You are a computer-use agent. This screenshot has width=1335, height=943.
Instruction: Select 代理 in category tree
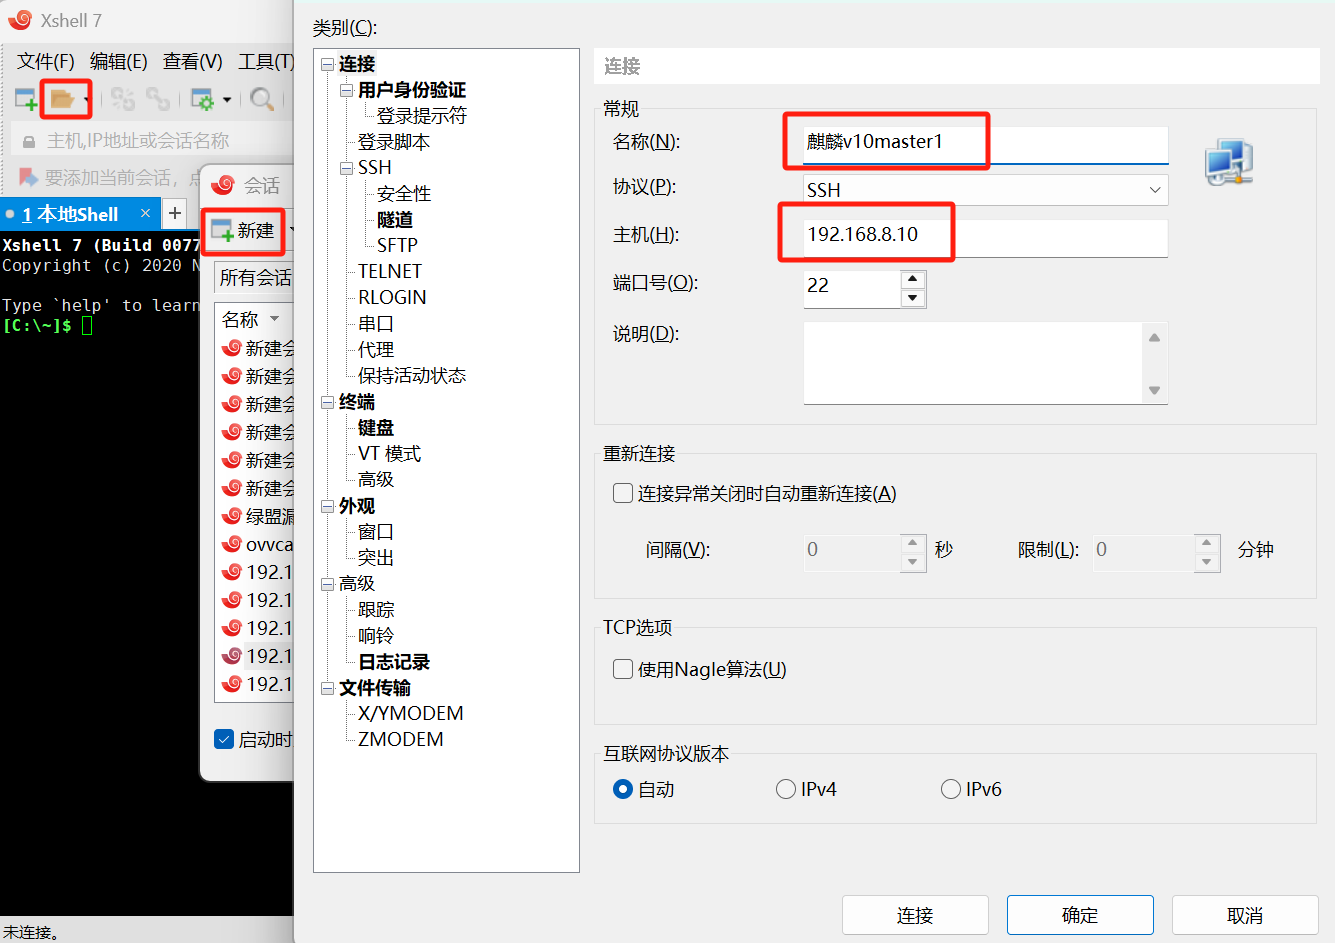coord(376,350)
